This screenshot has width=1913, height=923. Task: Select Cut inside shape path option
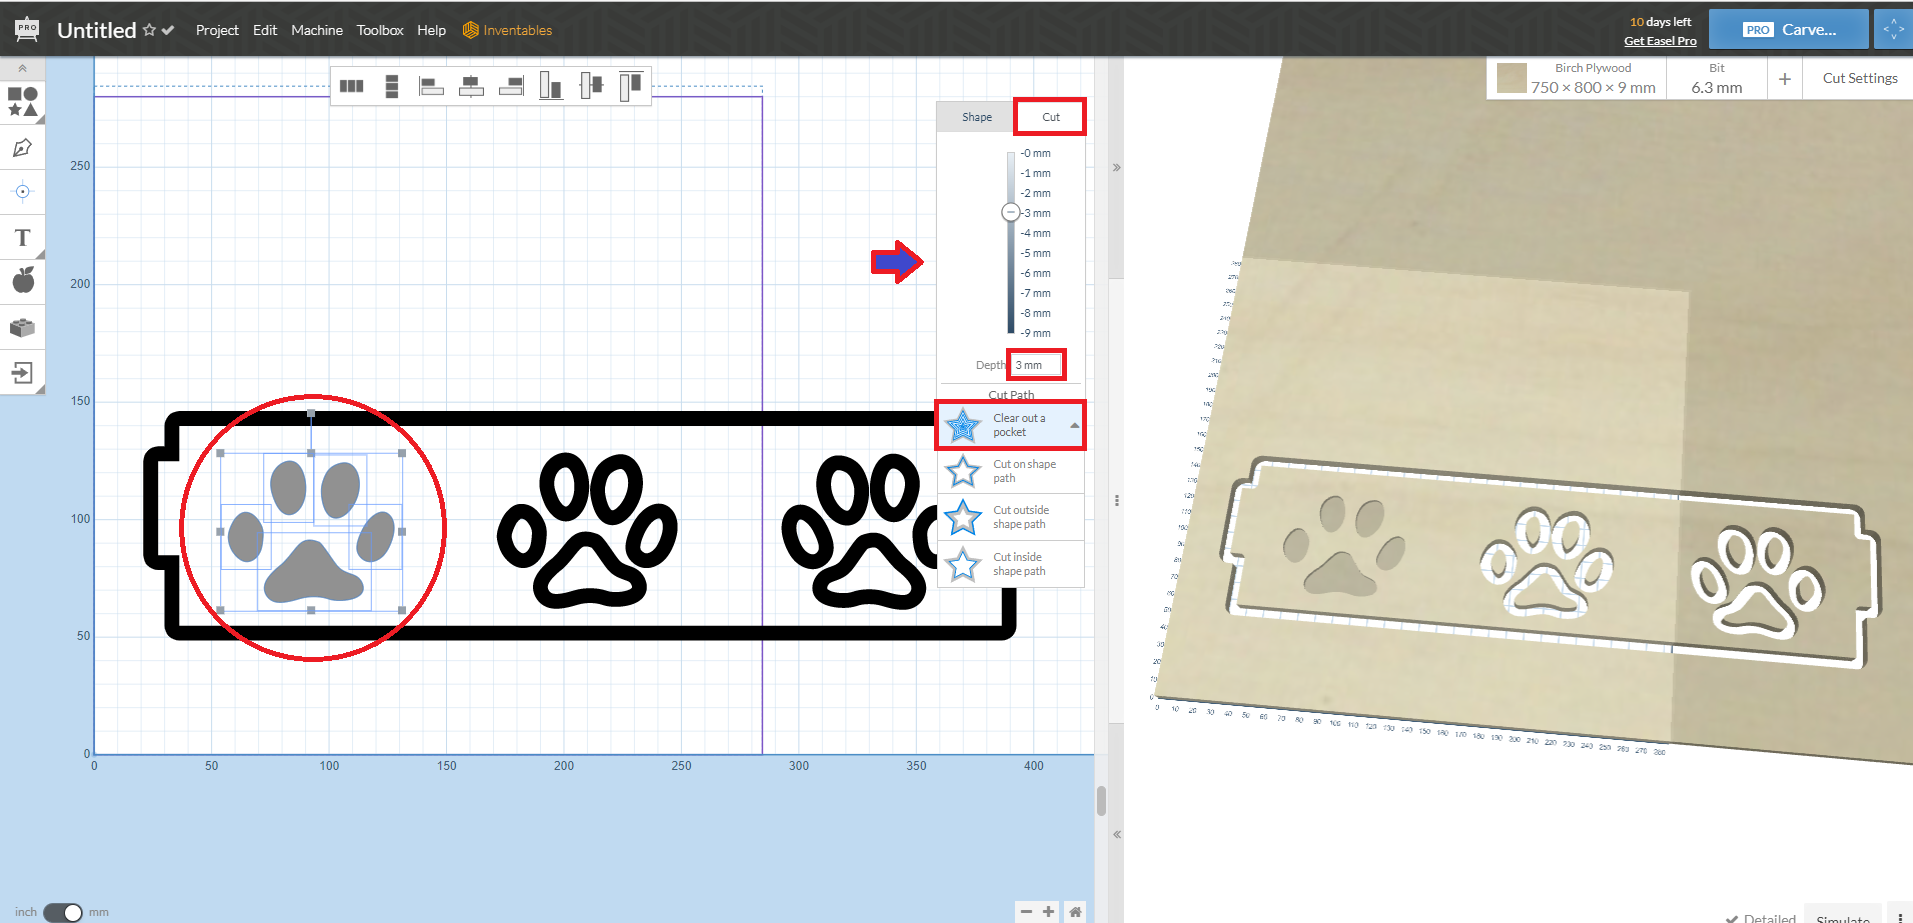[1011, 564]
